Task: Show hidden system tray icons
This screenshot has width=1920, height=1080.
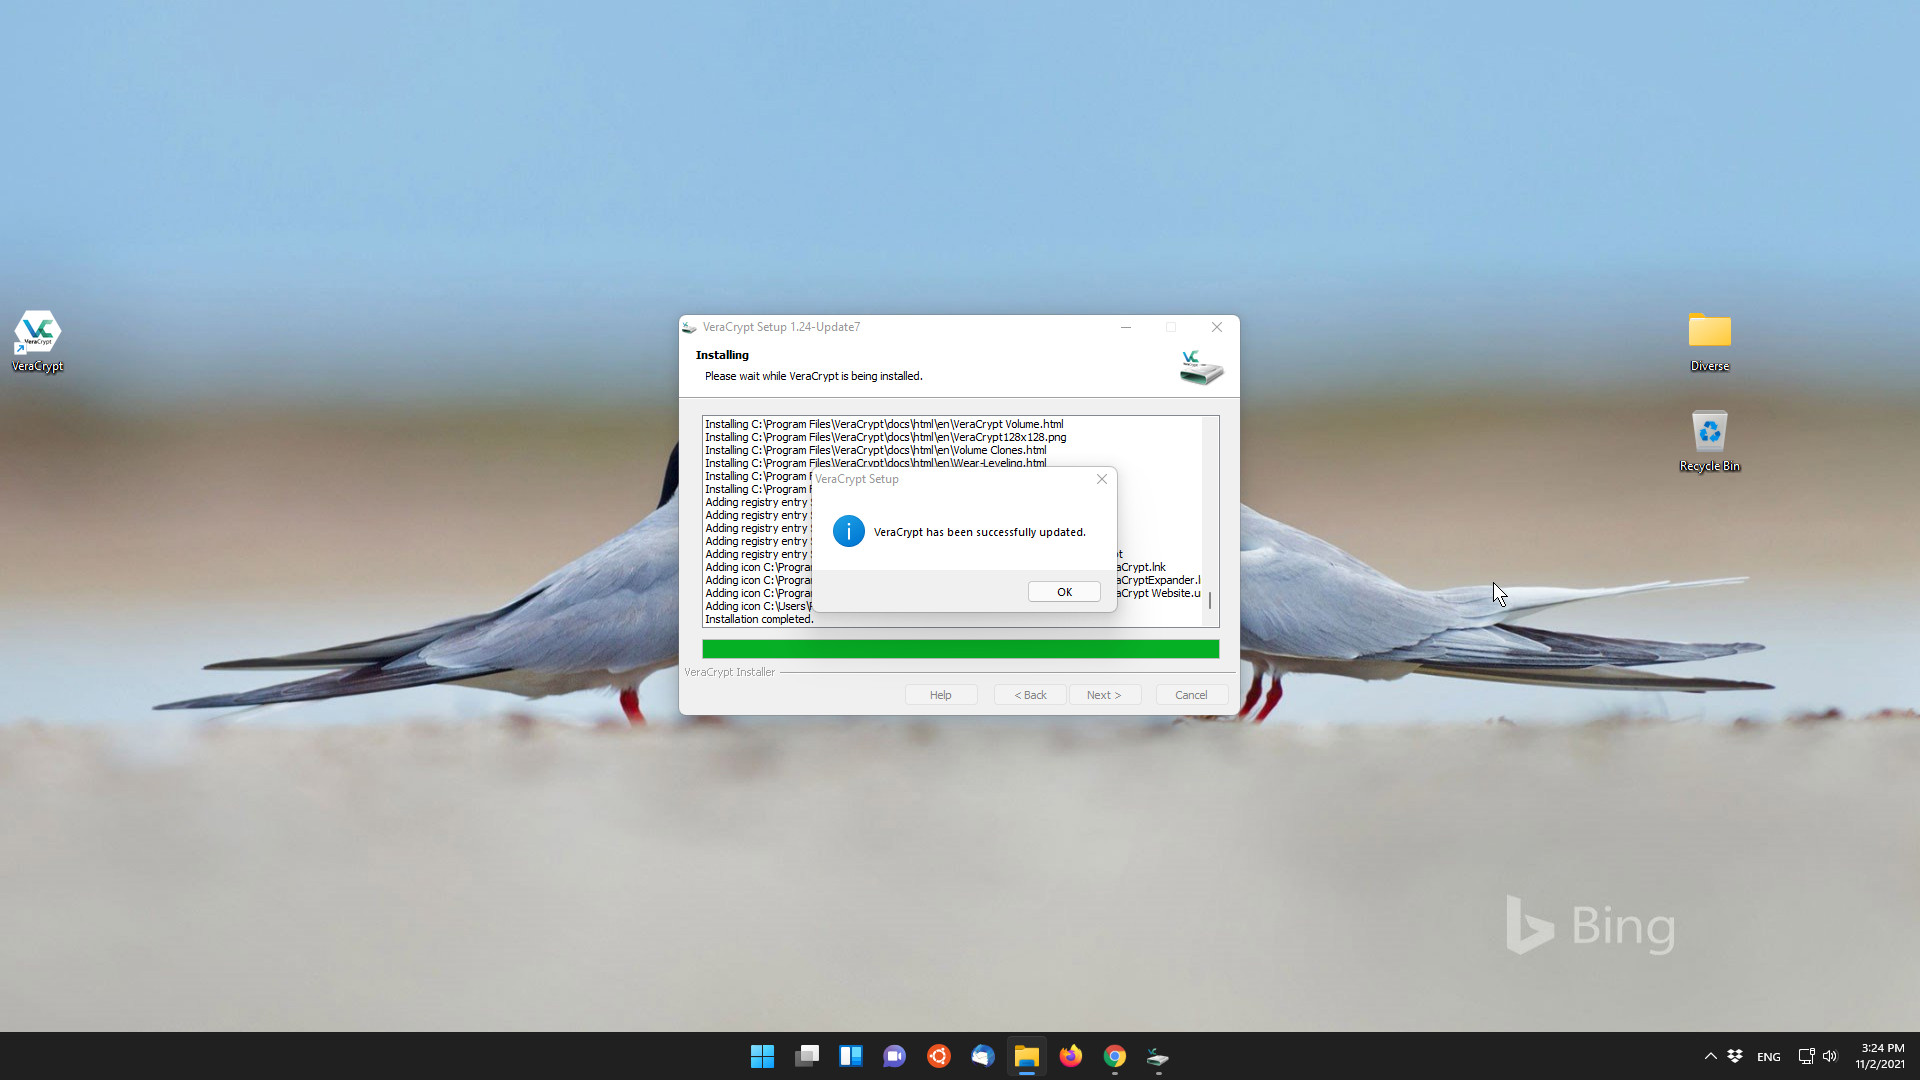Action: 1711,1056
